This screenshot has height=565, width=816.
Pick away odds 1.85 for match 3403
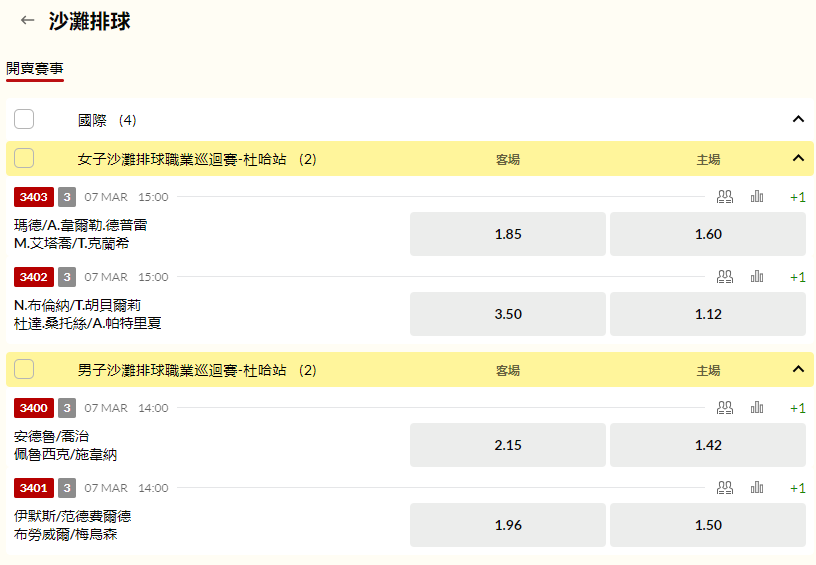point(508,234)
